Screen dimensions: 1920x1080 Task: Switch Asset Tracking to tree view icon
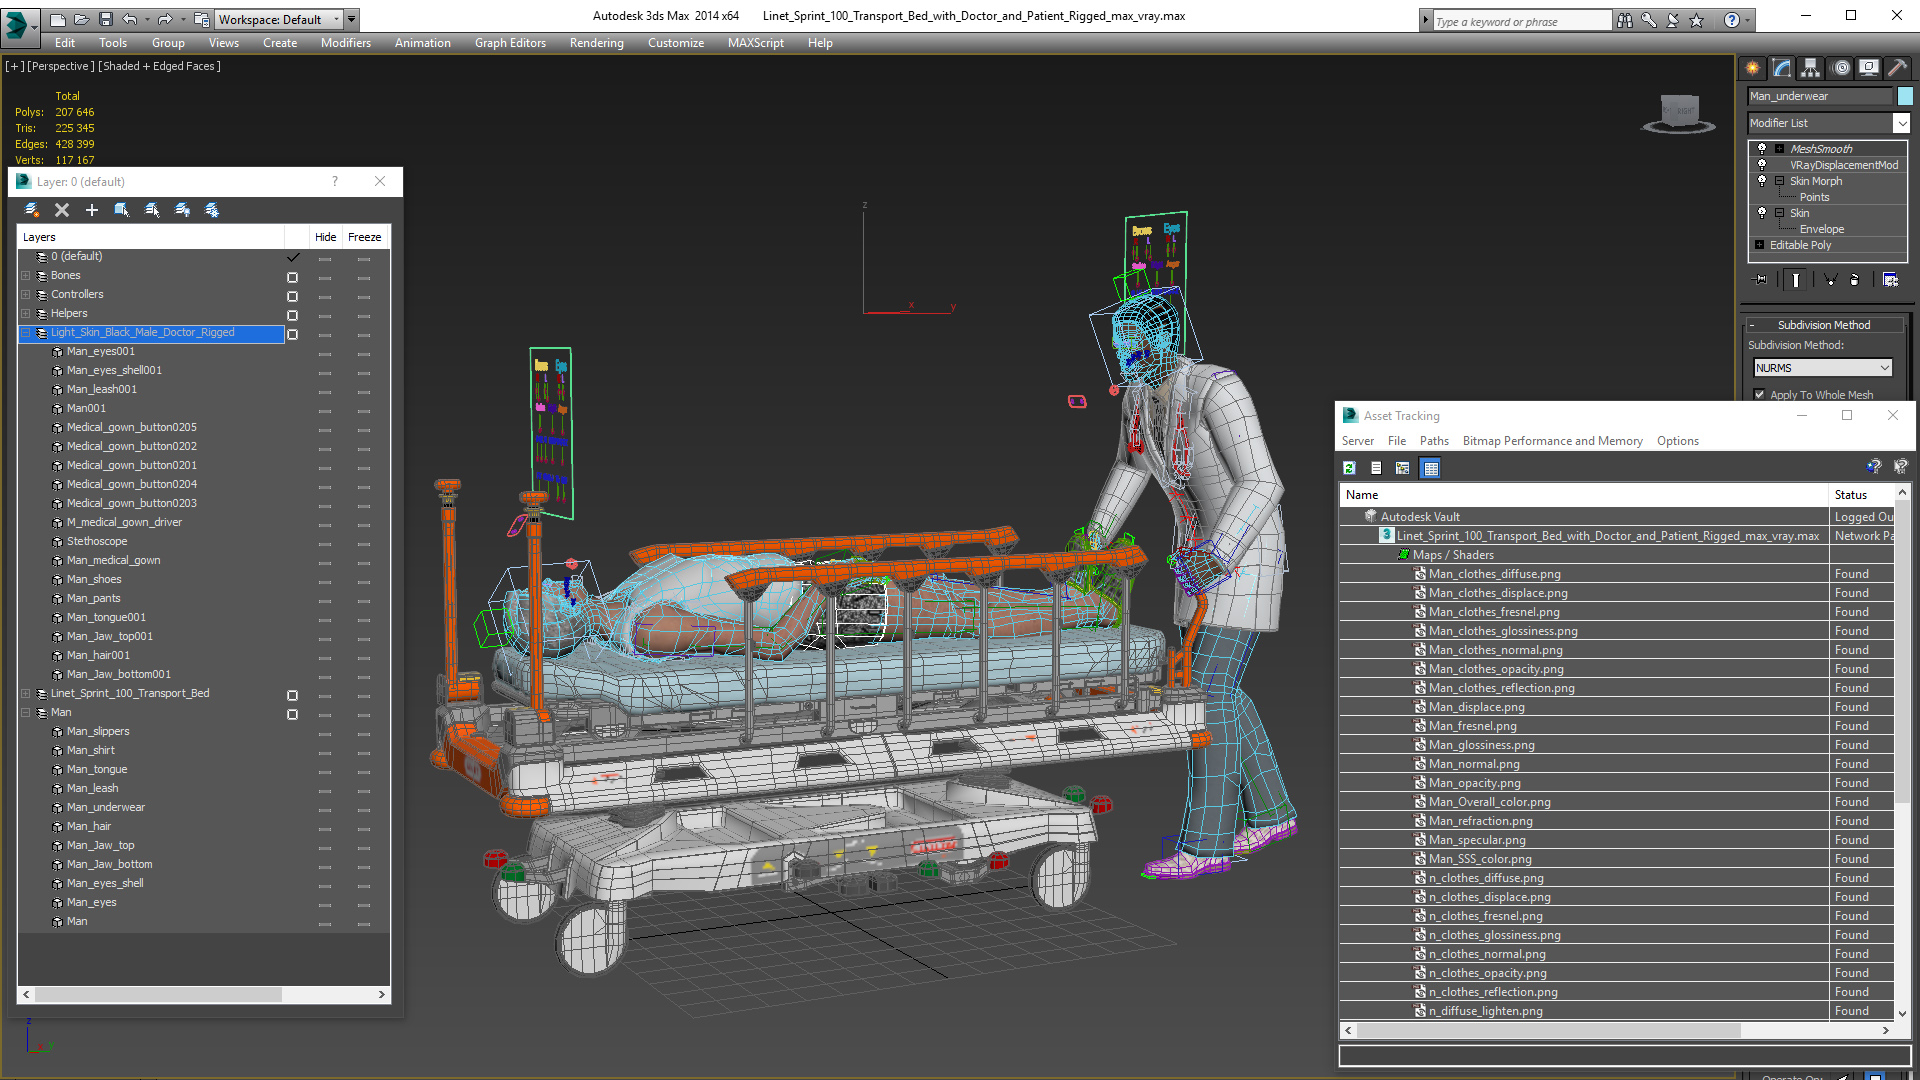click(x=1403, y=468)
